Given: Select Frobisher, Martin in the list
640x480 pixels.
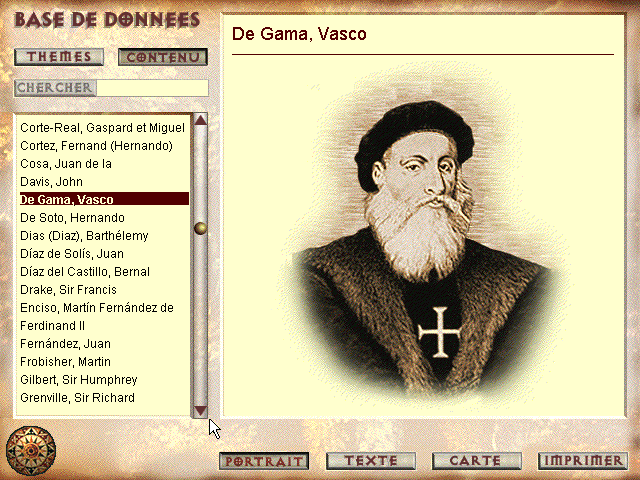Looking at the screenshot, I should 65,362.
